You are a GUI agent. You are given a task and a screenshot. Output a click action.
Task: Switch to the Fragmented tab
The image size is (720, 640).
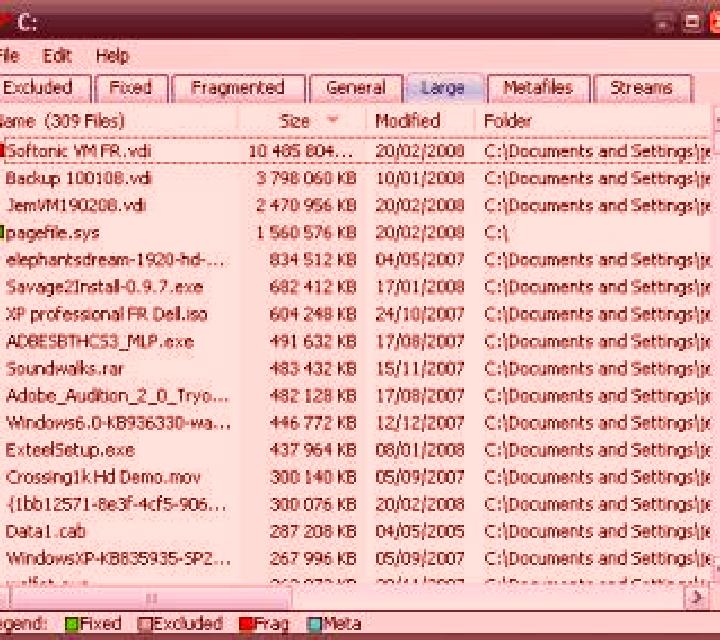238,88
